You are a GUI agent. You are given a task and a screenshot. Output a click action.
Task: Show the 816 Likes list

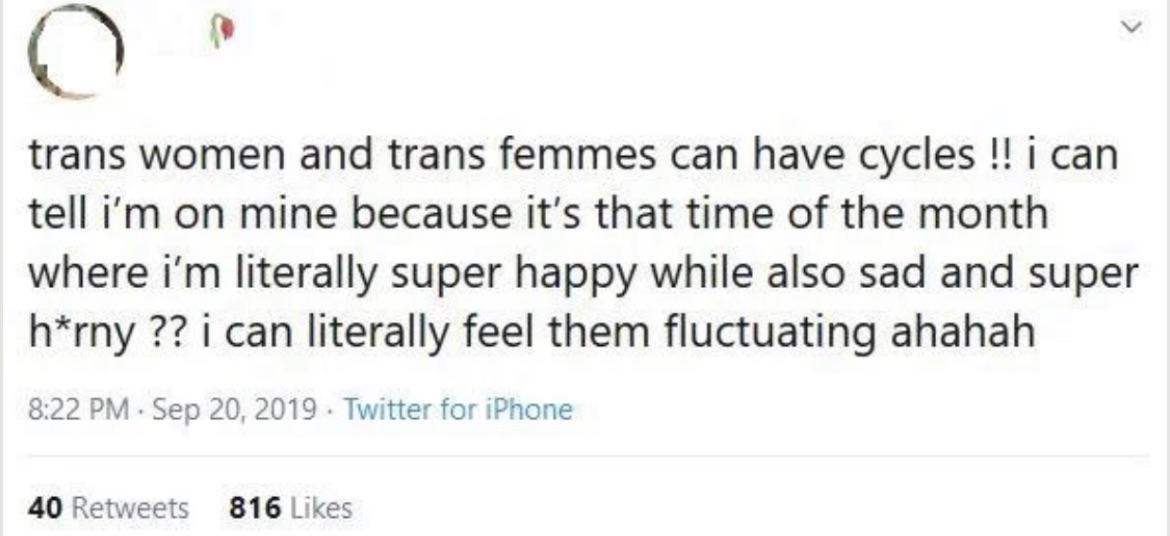pyautogui.click(x=290, y=507)
